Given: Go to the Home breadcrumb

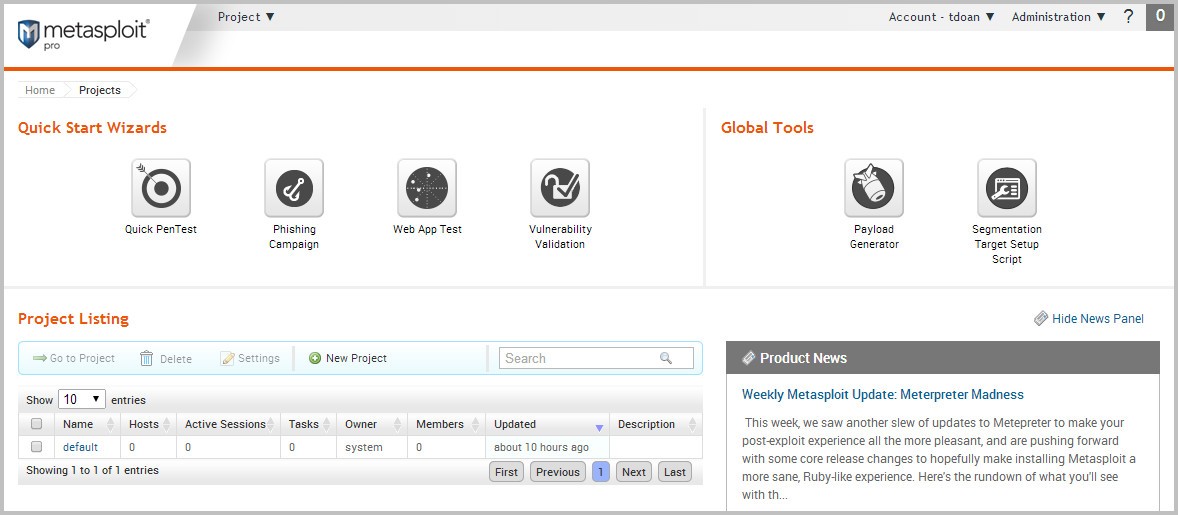Looking at the screenshot, I should coord(40,90).
